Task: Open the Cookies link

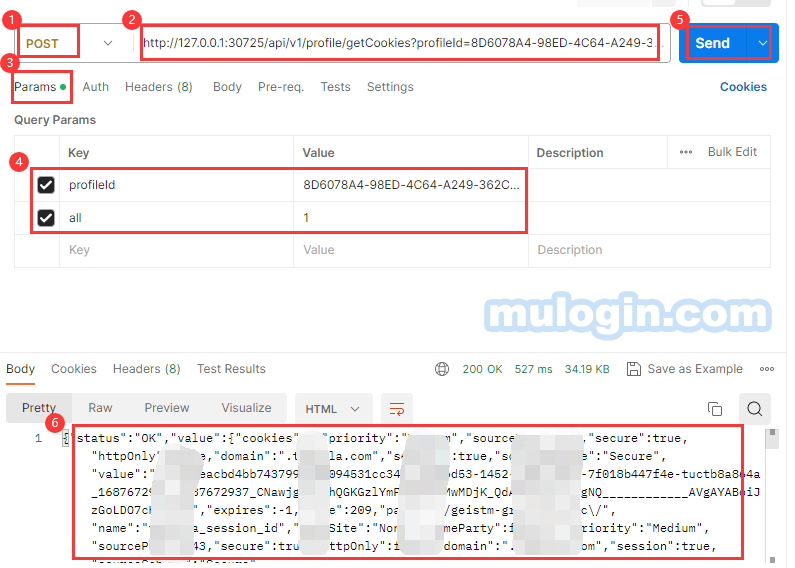Action: click(743, 87)
